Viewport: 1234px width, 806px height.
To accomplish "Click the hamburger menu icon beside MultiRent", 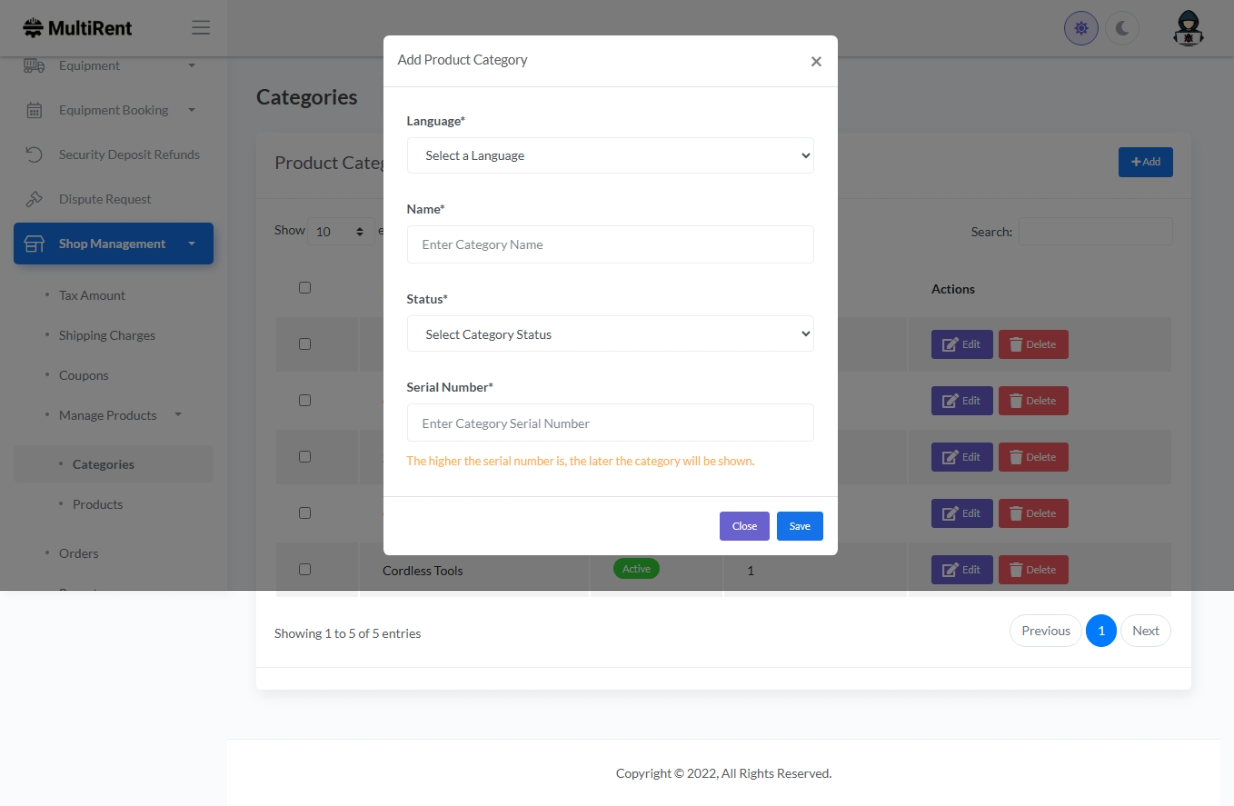I will [201, 28].
